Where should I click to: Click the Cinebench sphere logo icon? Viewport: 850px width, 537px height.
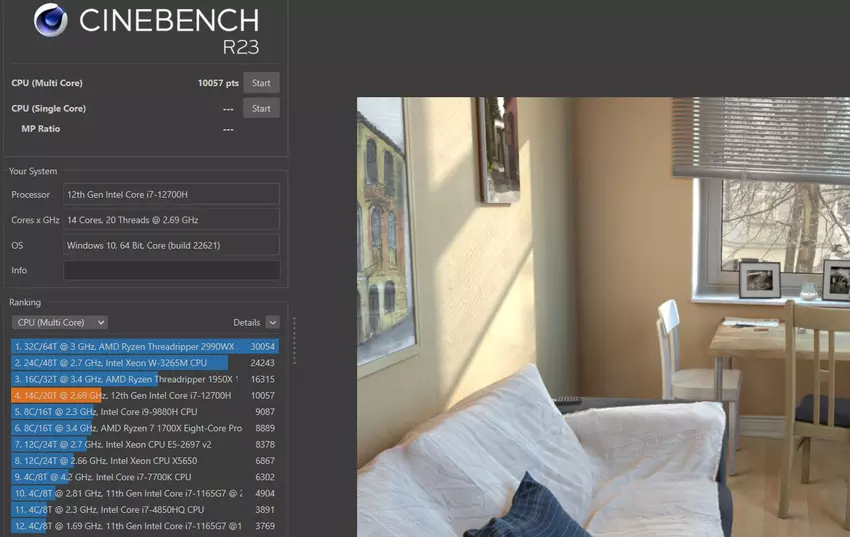coord(51,21)
